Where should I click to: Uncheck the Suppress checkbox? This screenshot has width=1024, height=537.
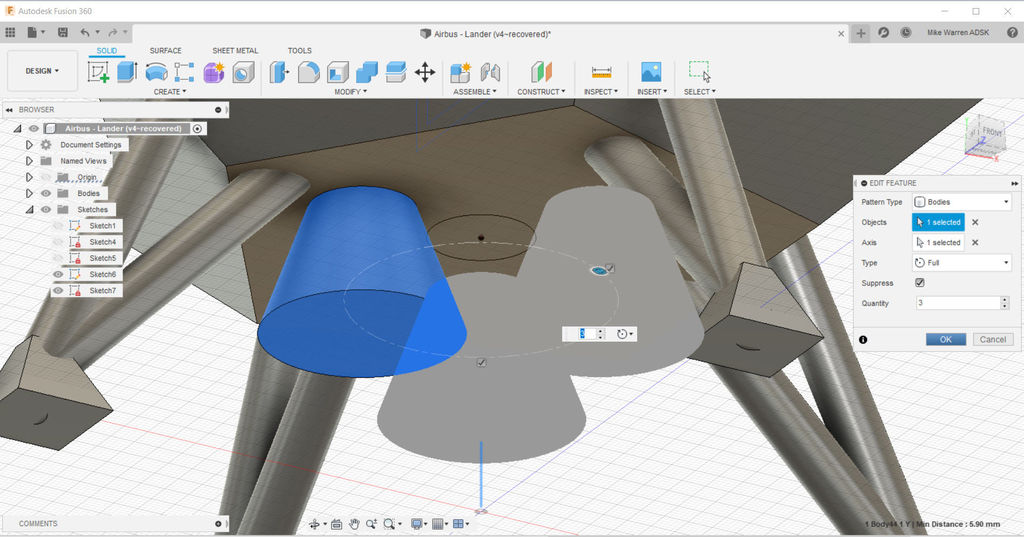click(920, 283)
